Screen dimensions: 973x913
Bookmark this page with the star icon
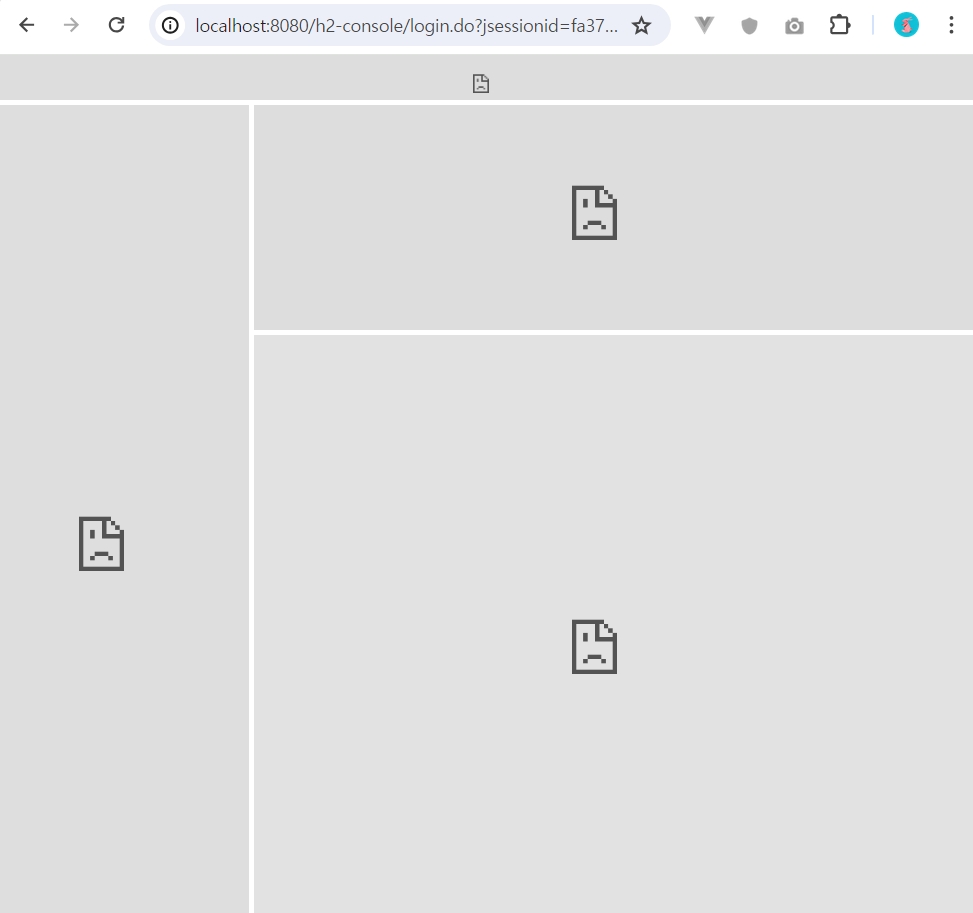point(641,25)
